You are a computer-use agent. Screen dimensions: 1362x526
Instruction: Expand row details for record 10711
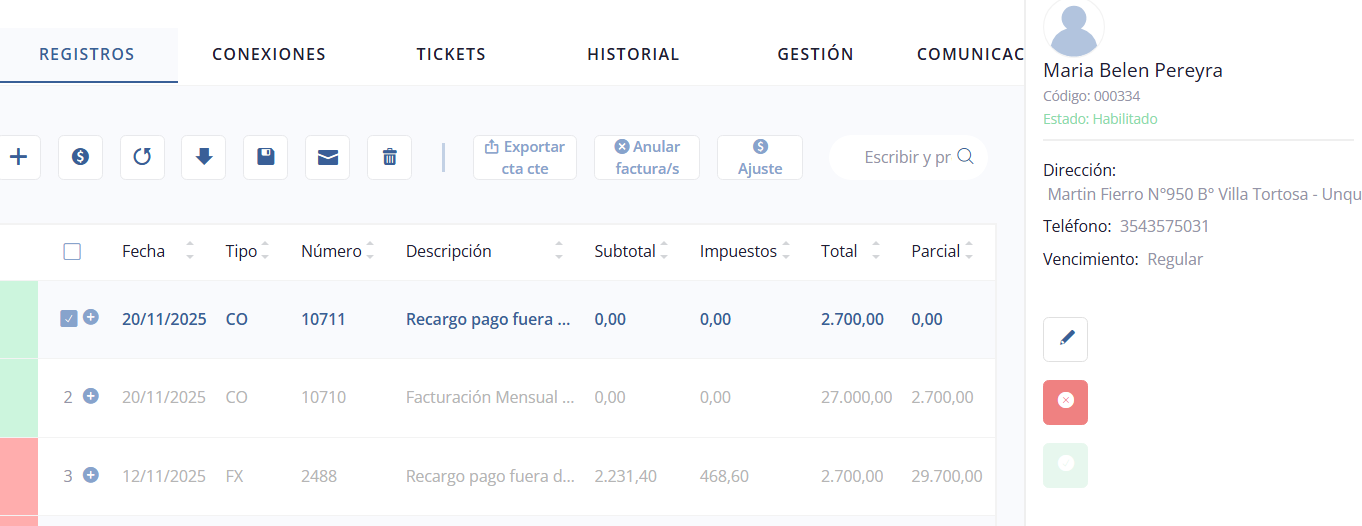pos(91,318)
